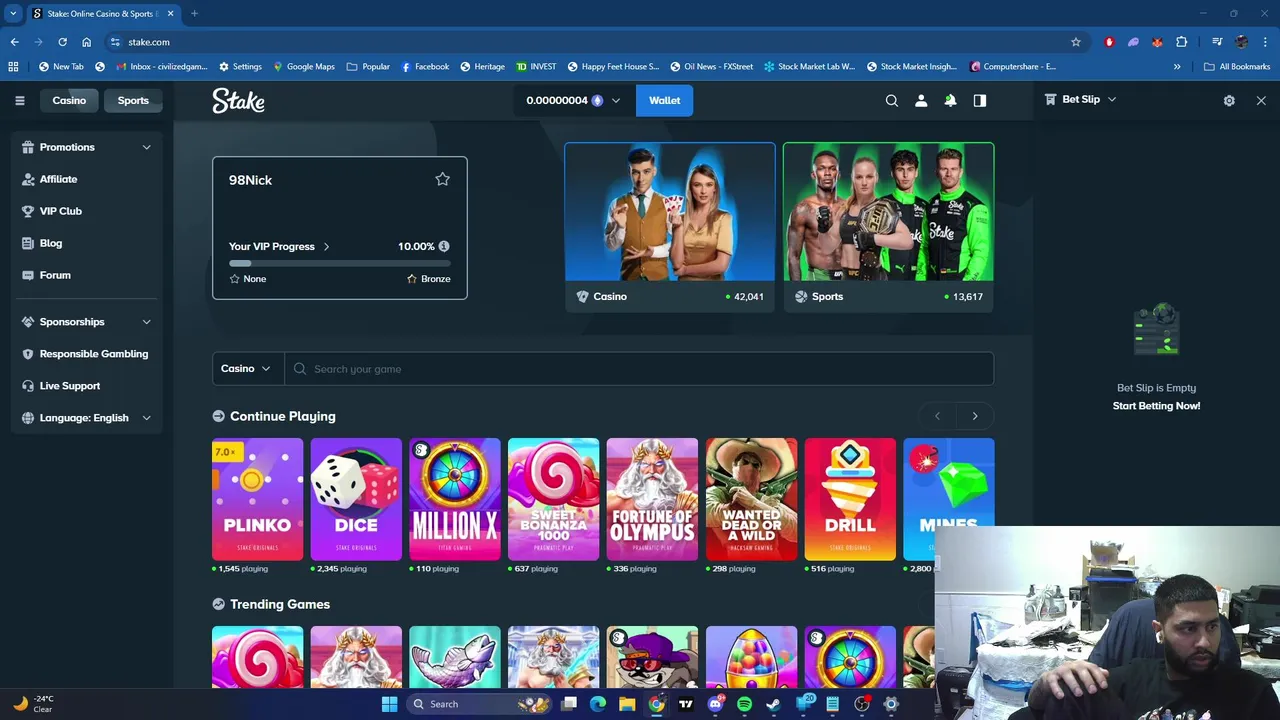Click the Windows Start button
The width and height of the screenshot is (1280, 720).
(389, 704)
